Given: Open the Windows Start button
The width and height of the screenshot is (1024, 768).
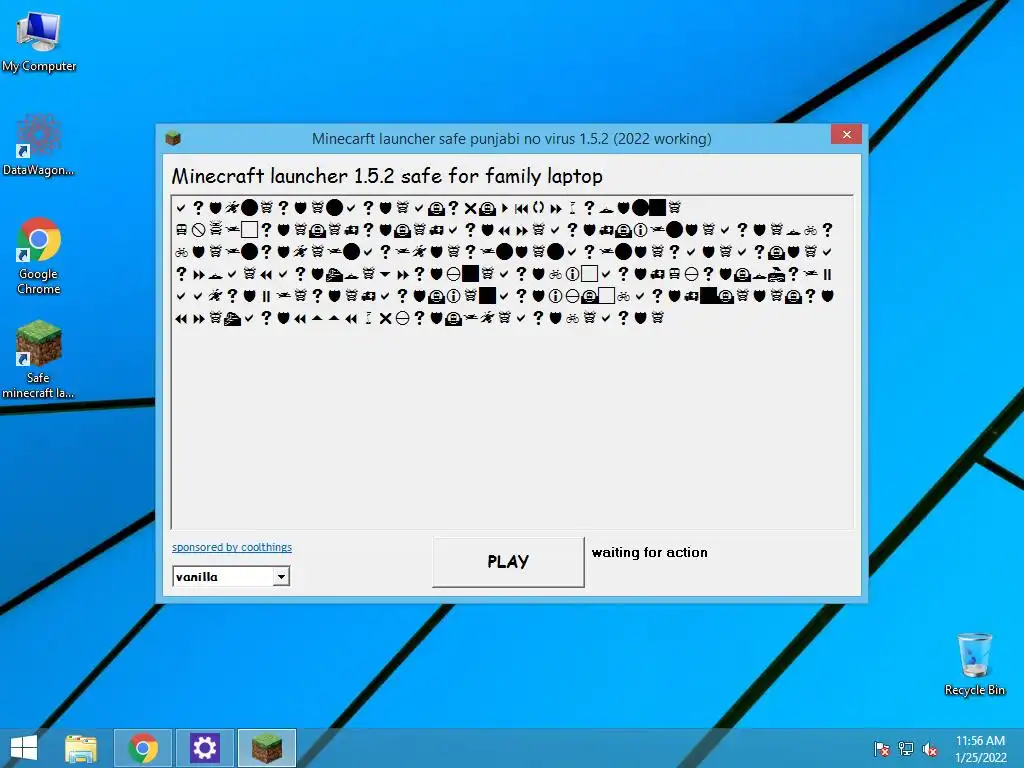Looking at the screenshot, I should (x=24, y=748).
